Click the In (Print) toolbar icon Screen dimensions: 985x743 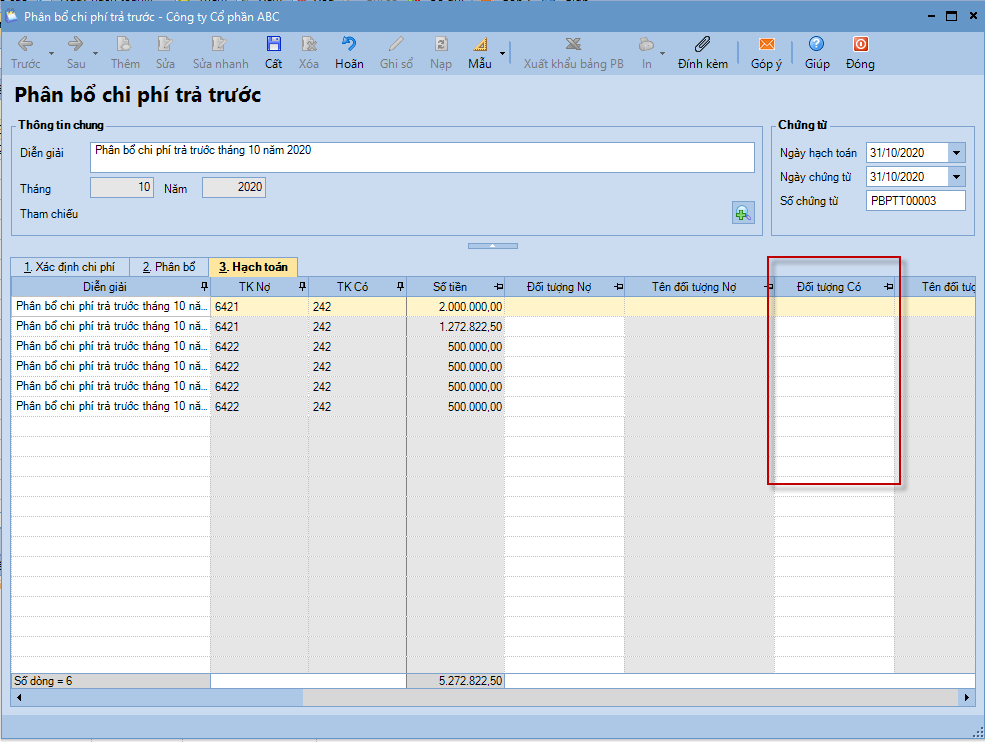point(646,52)
